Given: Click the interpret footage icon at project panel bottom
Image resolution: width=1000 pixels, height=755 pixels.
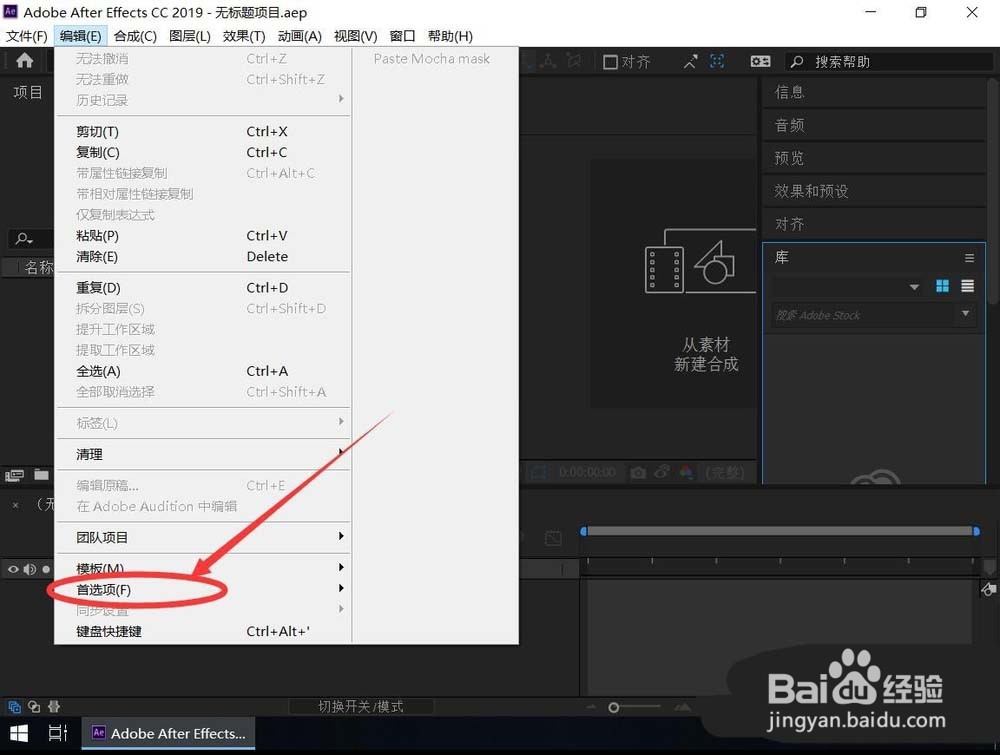Looking at the screenshot, I should (x=14, y=475).
